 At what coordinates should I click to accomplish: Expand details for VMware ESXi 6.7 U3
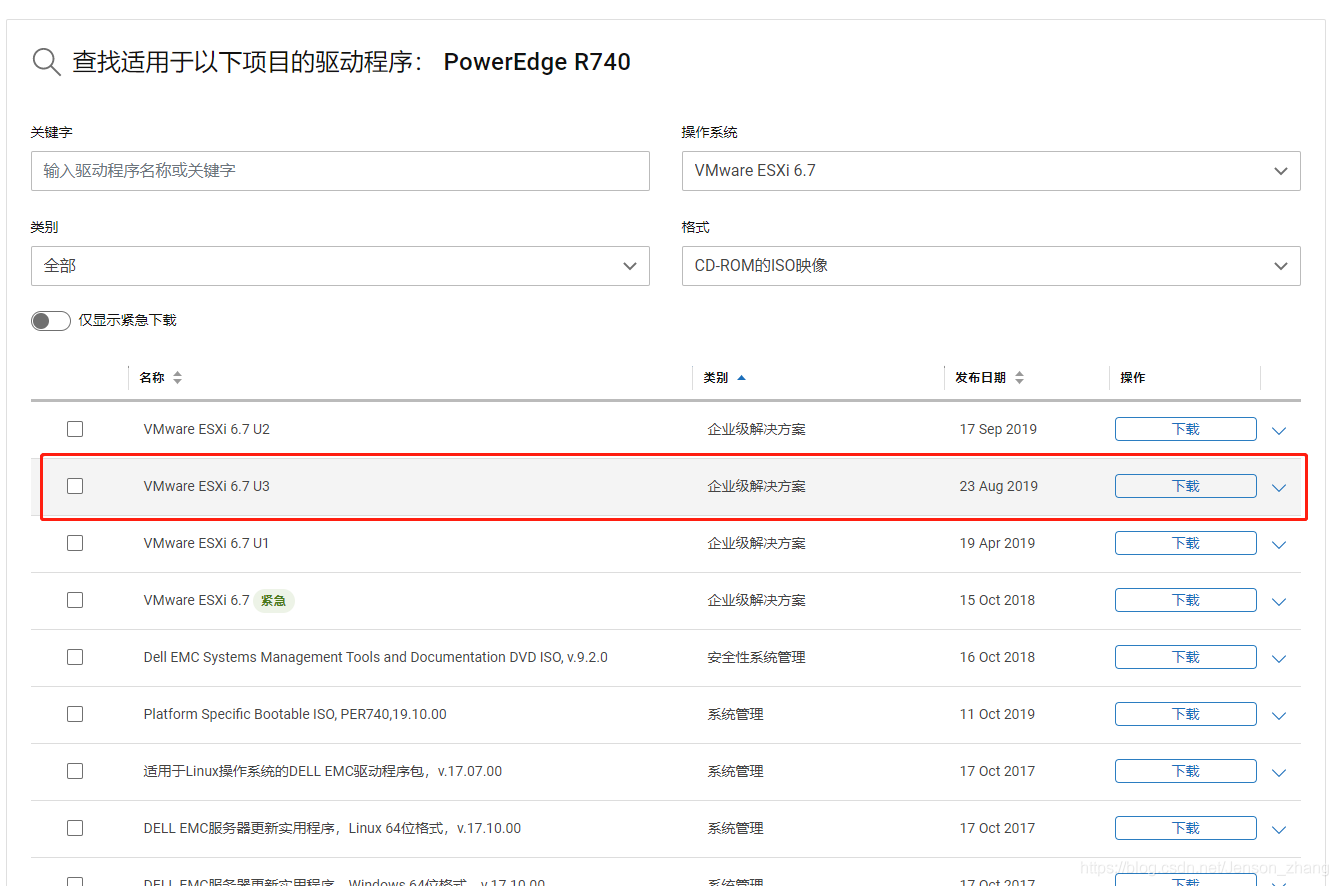[x=1279, y=488]
